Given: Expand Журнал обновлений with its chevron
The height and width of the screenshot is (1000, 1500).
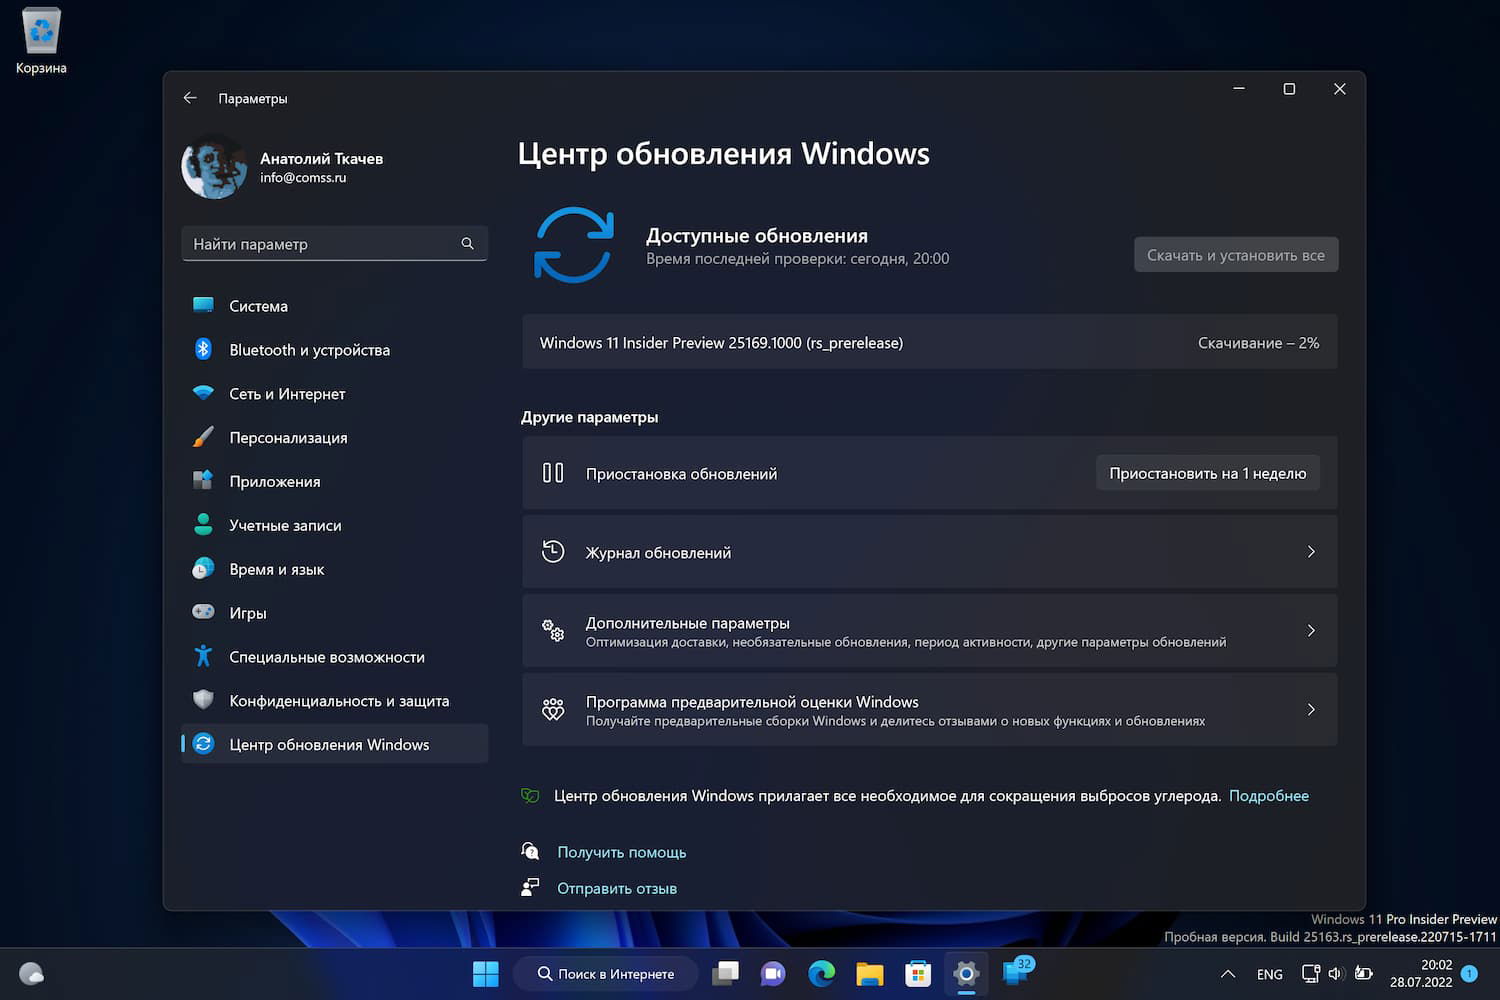Looking at the screenshot, I should click(1311, 551).
